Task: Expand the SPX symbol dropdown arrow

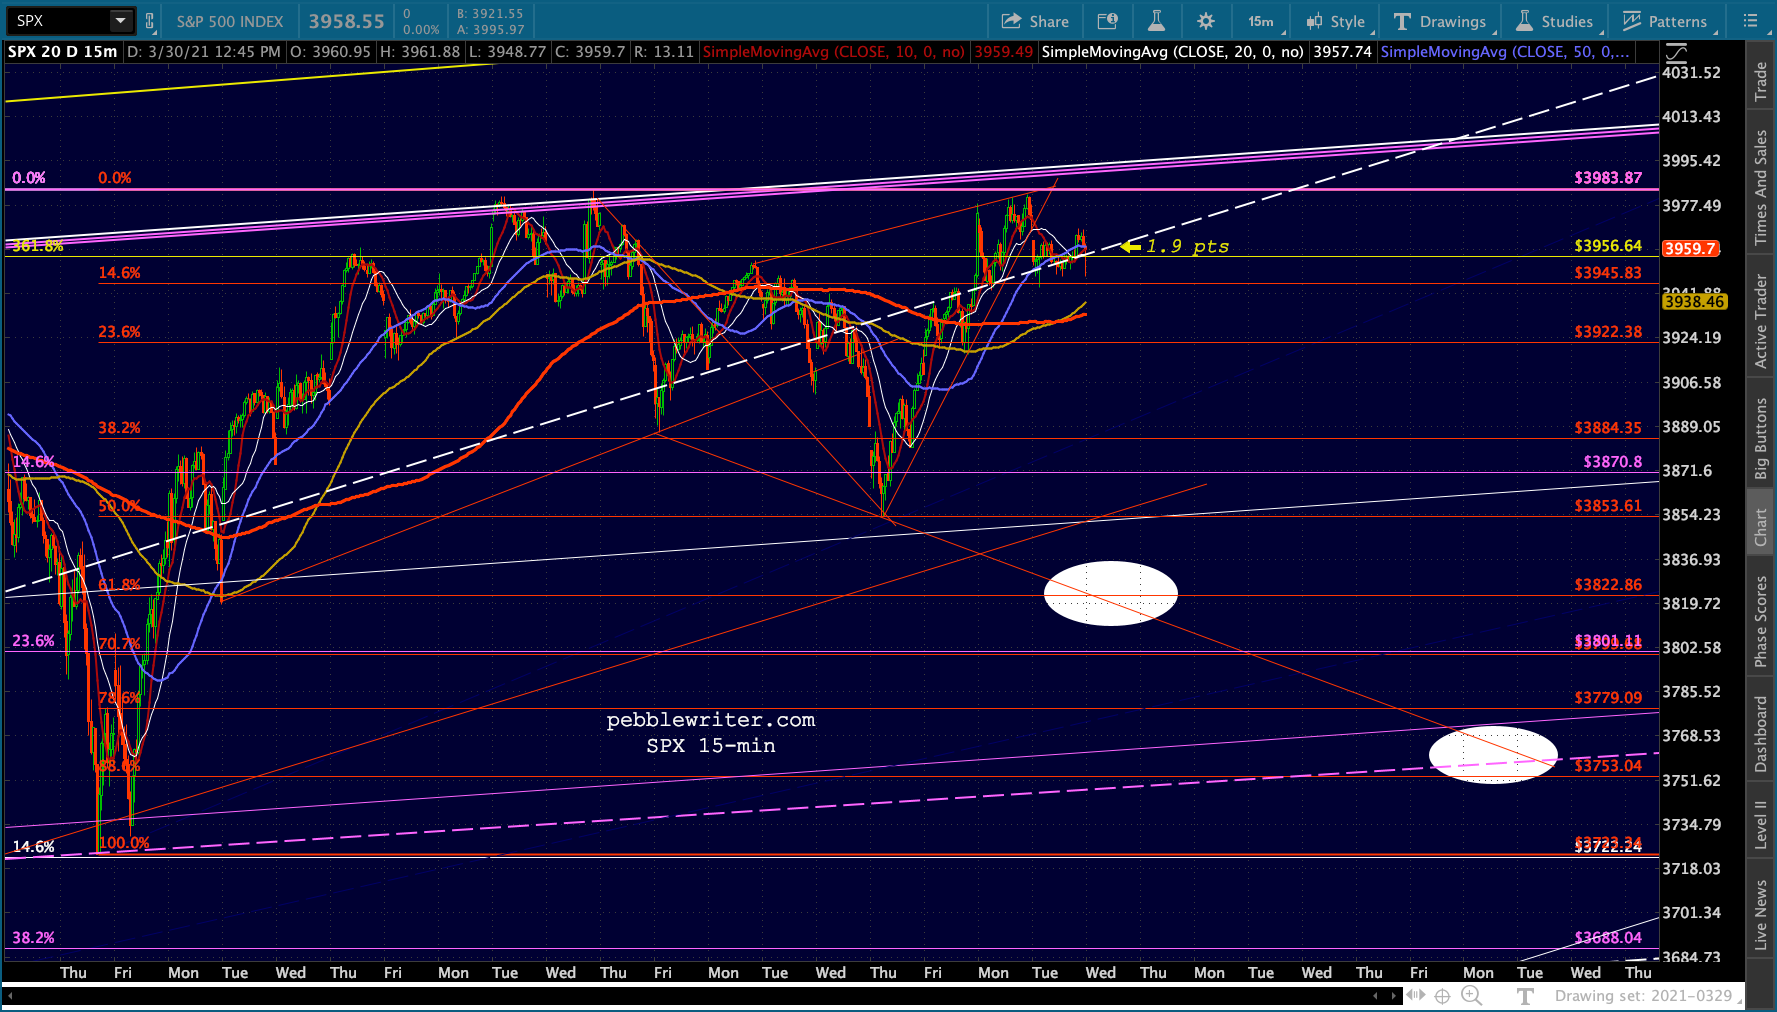Action: 121,20
